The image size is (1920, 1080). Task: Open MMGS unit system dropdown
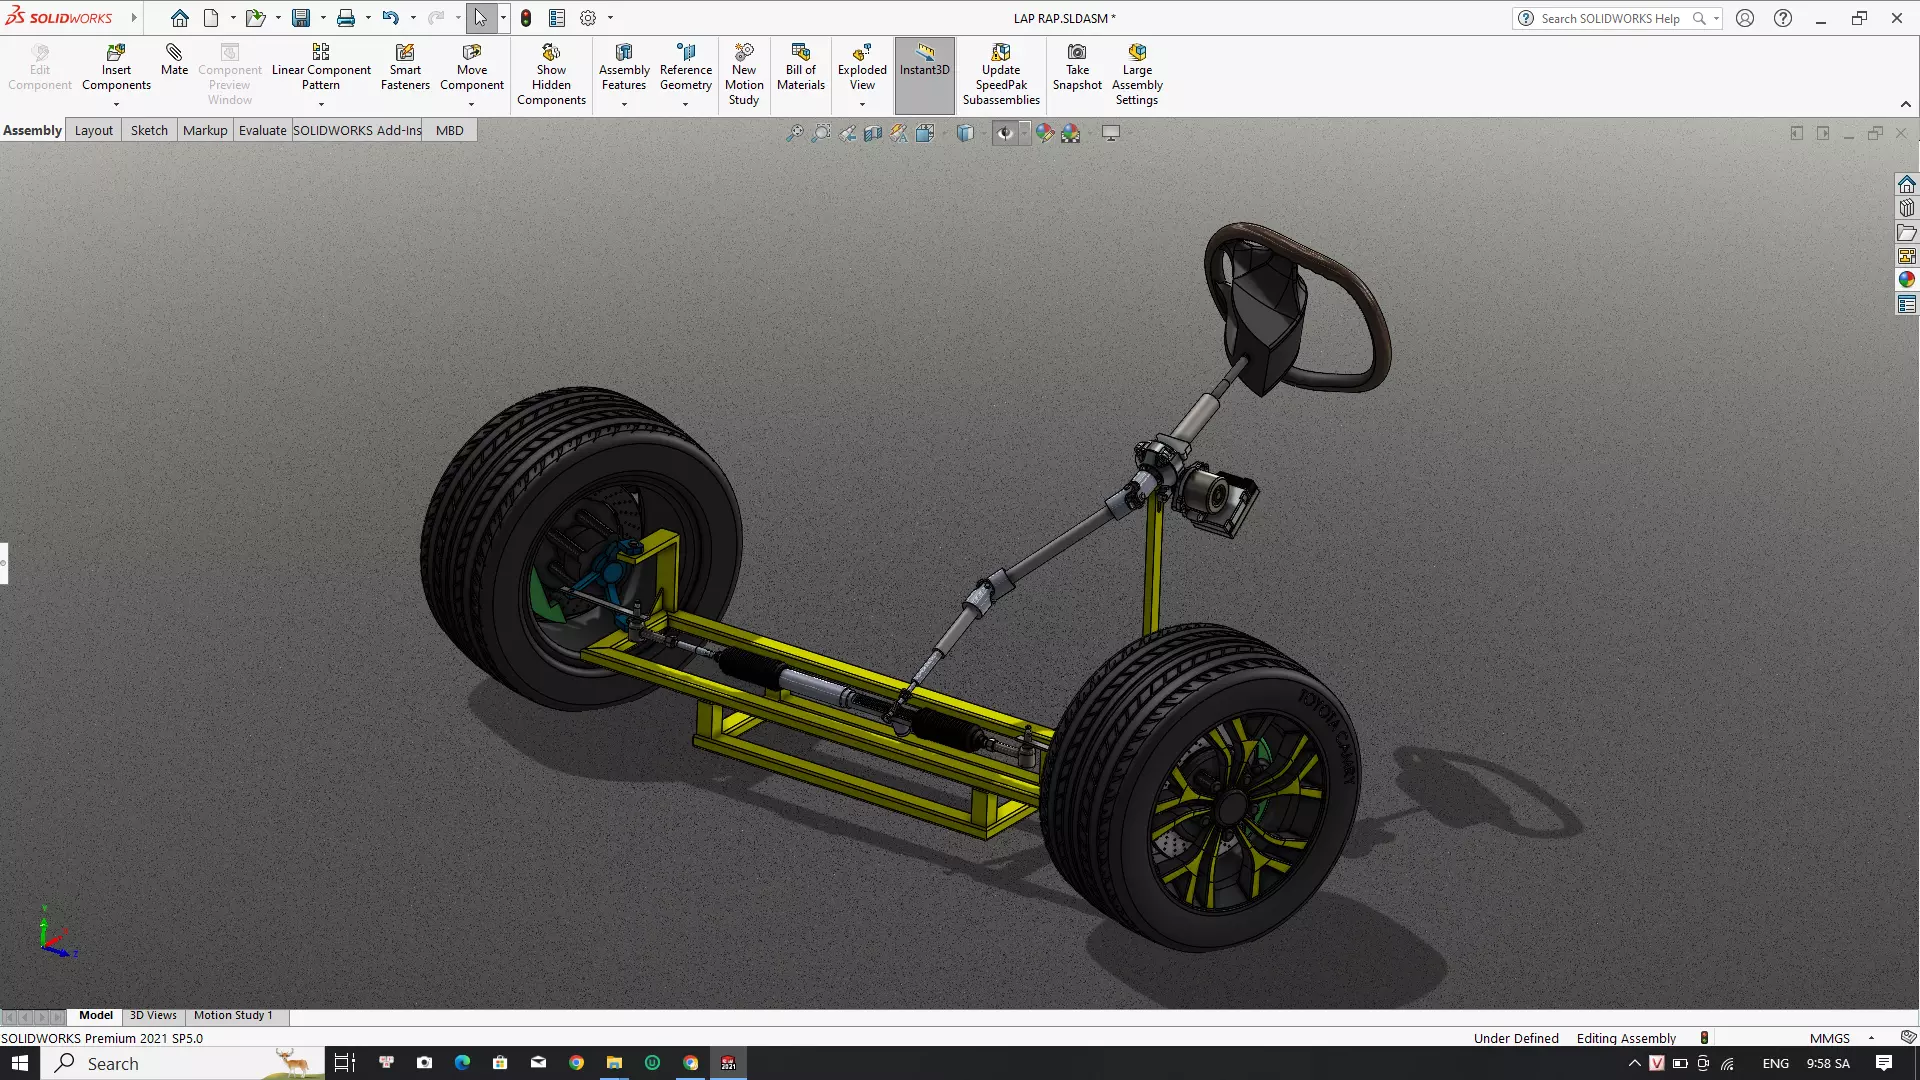click(x=1871, y=1038)
